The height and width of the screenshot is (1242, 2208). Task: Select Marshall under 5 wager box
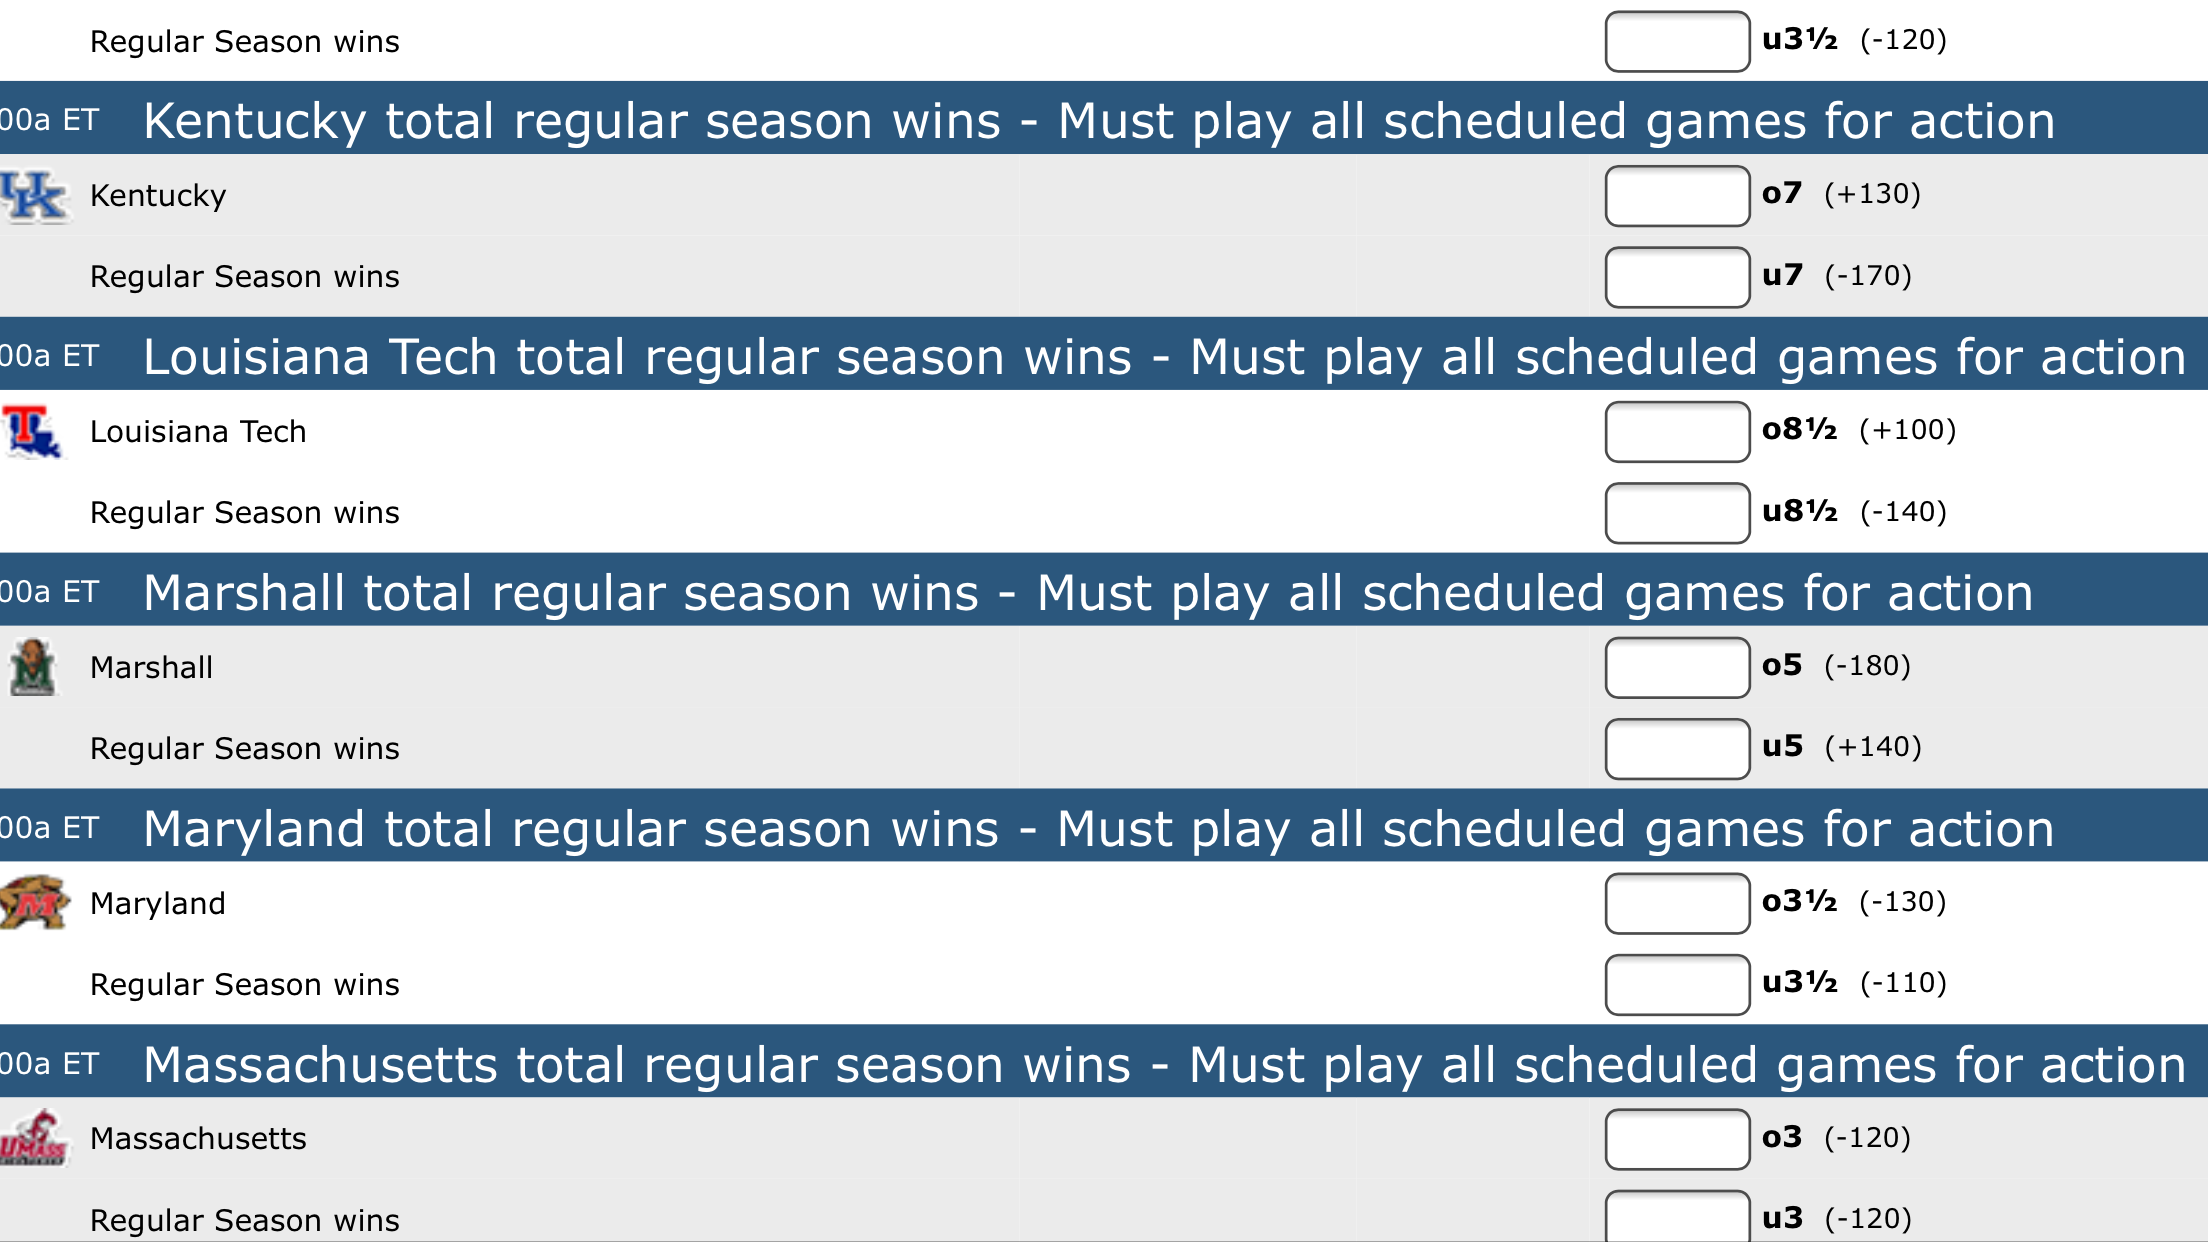point(1676,749)
